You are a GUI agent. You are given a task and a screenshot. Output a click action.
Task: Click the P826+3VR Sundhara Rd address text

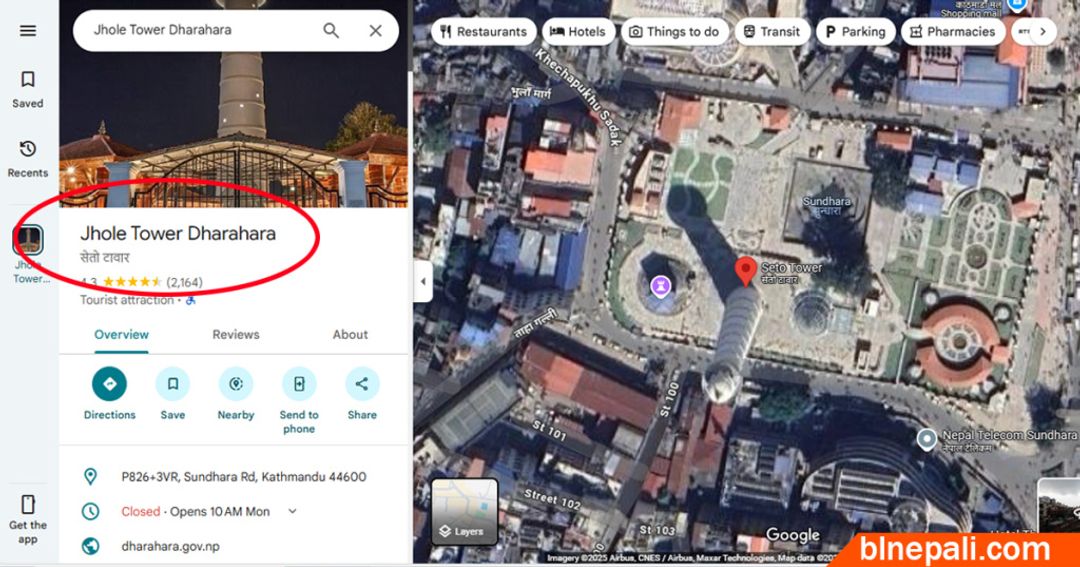(x=244, y=477)
